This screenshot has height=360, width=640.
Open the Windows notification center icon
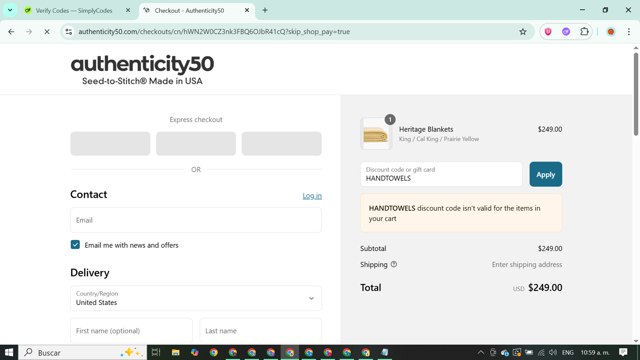click(623, 352)
